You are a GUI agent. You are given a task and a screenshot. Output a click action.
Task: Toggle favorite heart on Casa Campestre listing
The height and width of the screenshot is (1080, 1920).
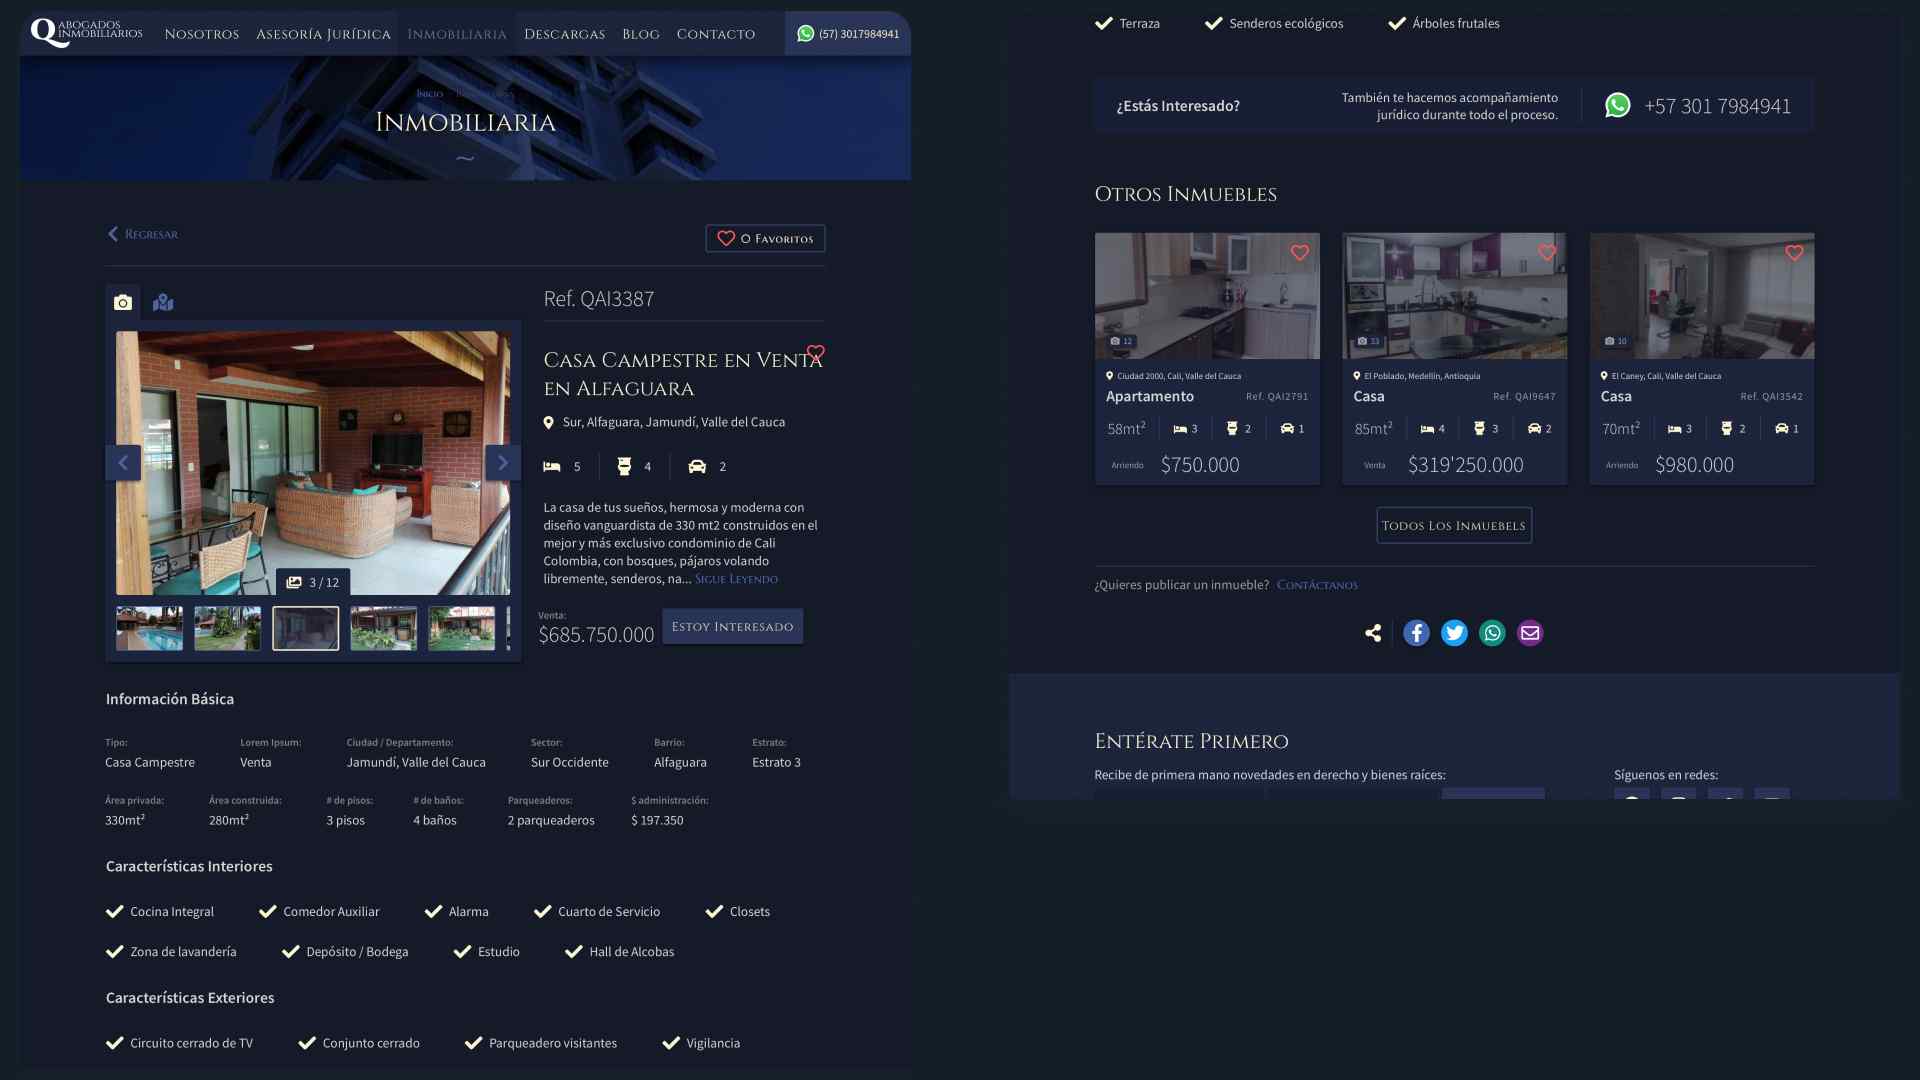tap(815, 352)
